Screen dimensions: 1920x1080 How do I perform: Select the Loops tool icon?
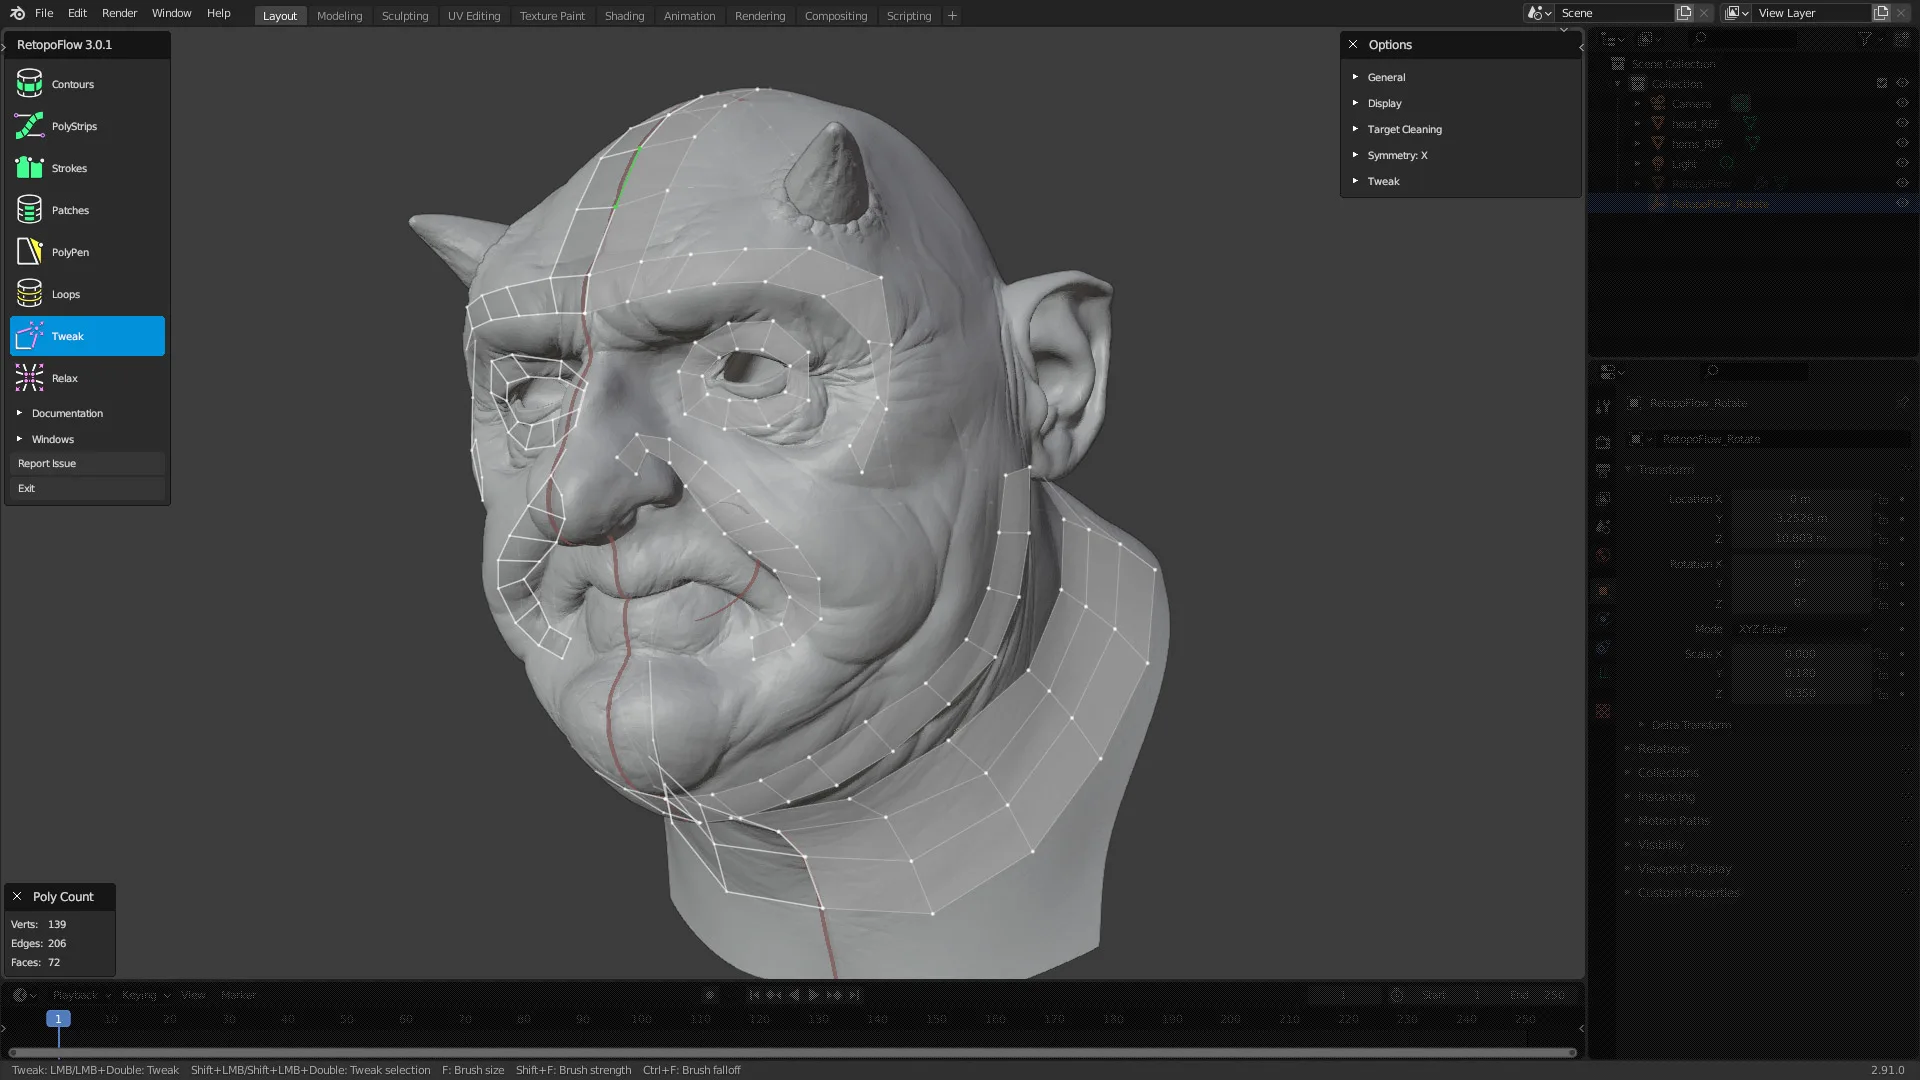pyautogui.click(x=29, y=294)
